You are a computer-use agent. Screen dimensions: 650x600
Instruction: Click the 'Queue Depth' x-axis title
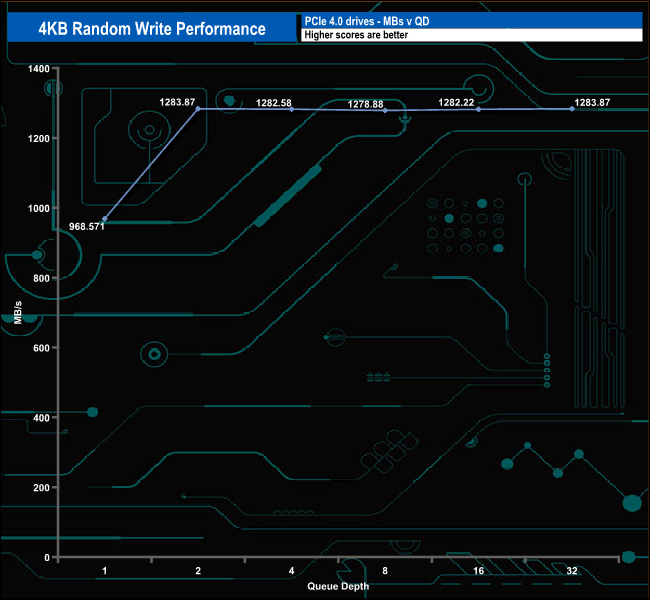click(338, 586)
